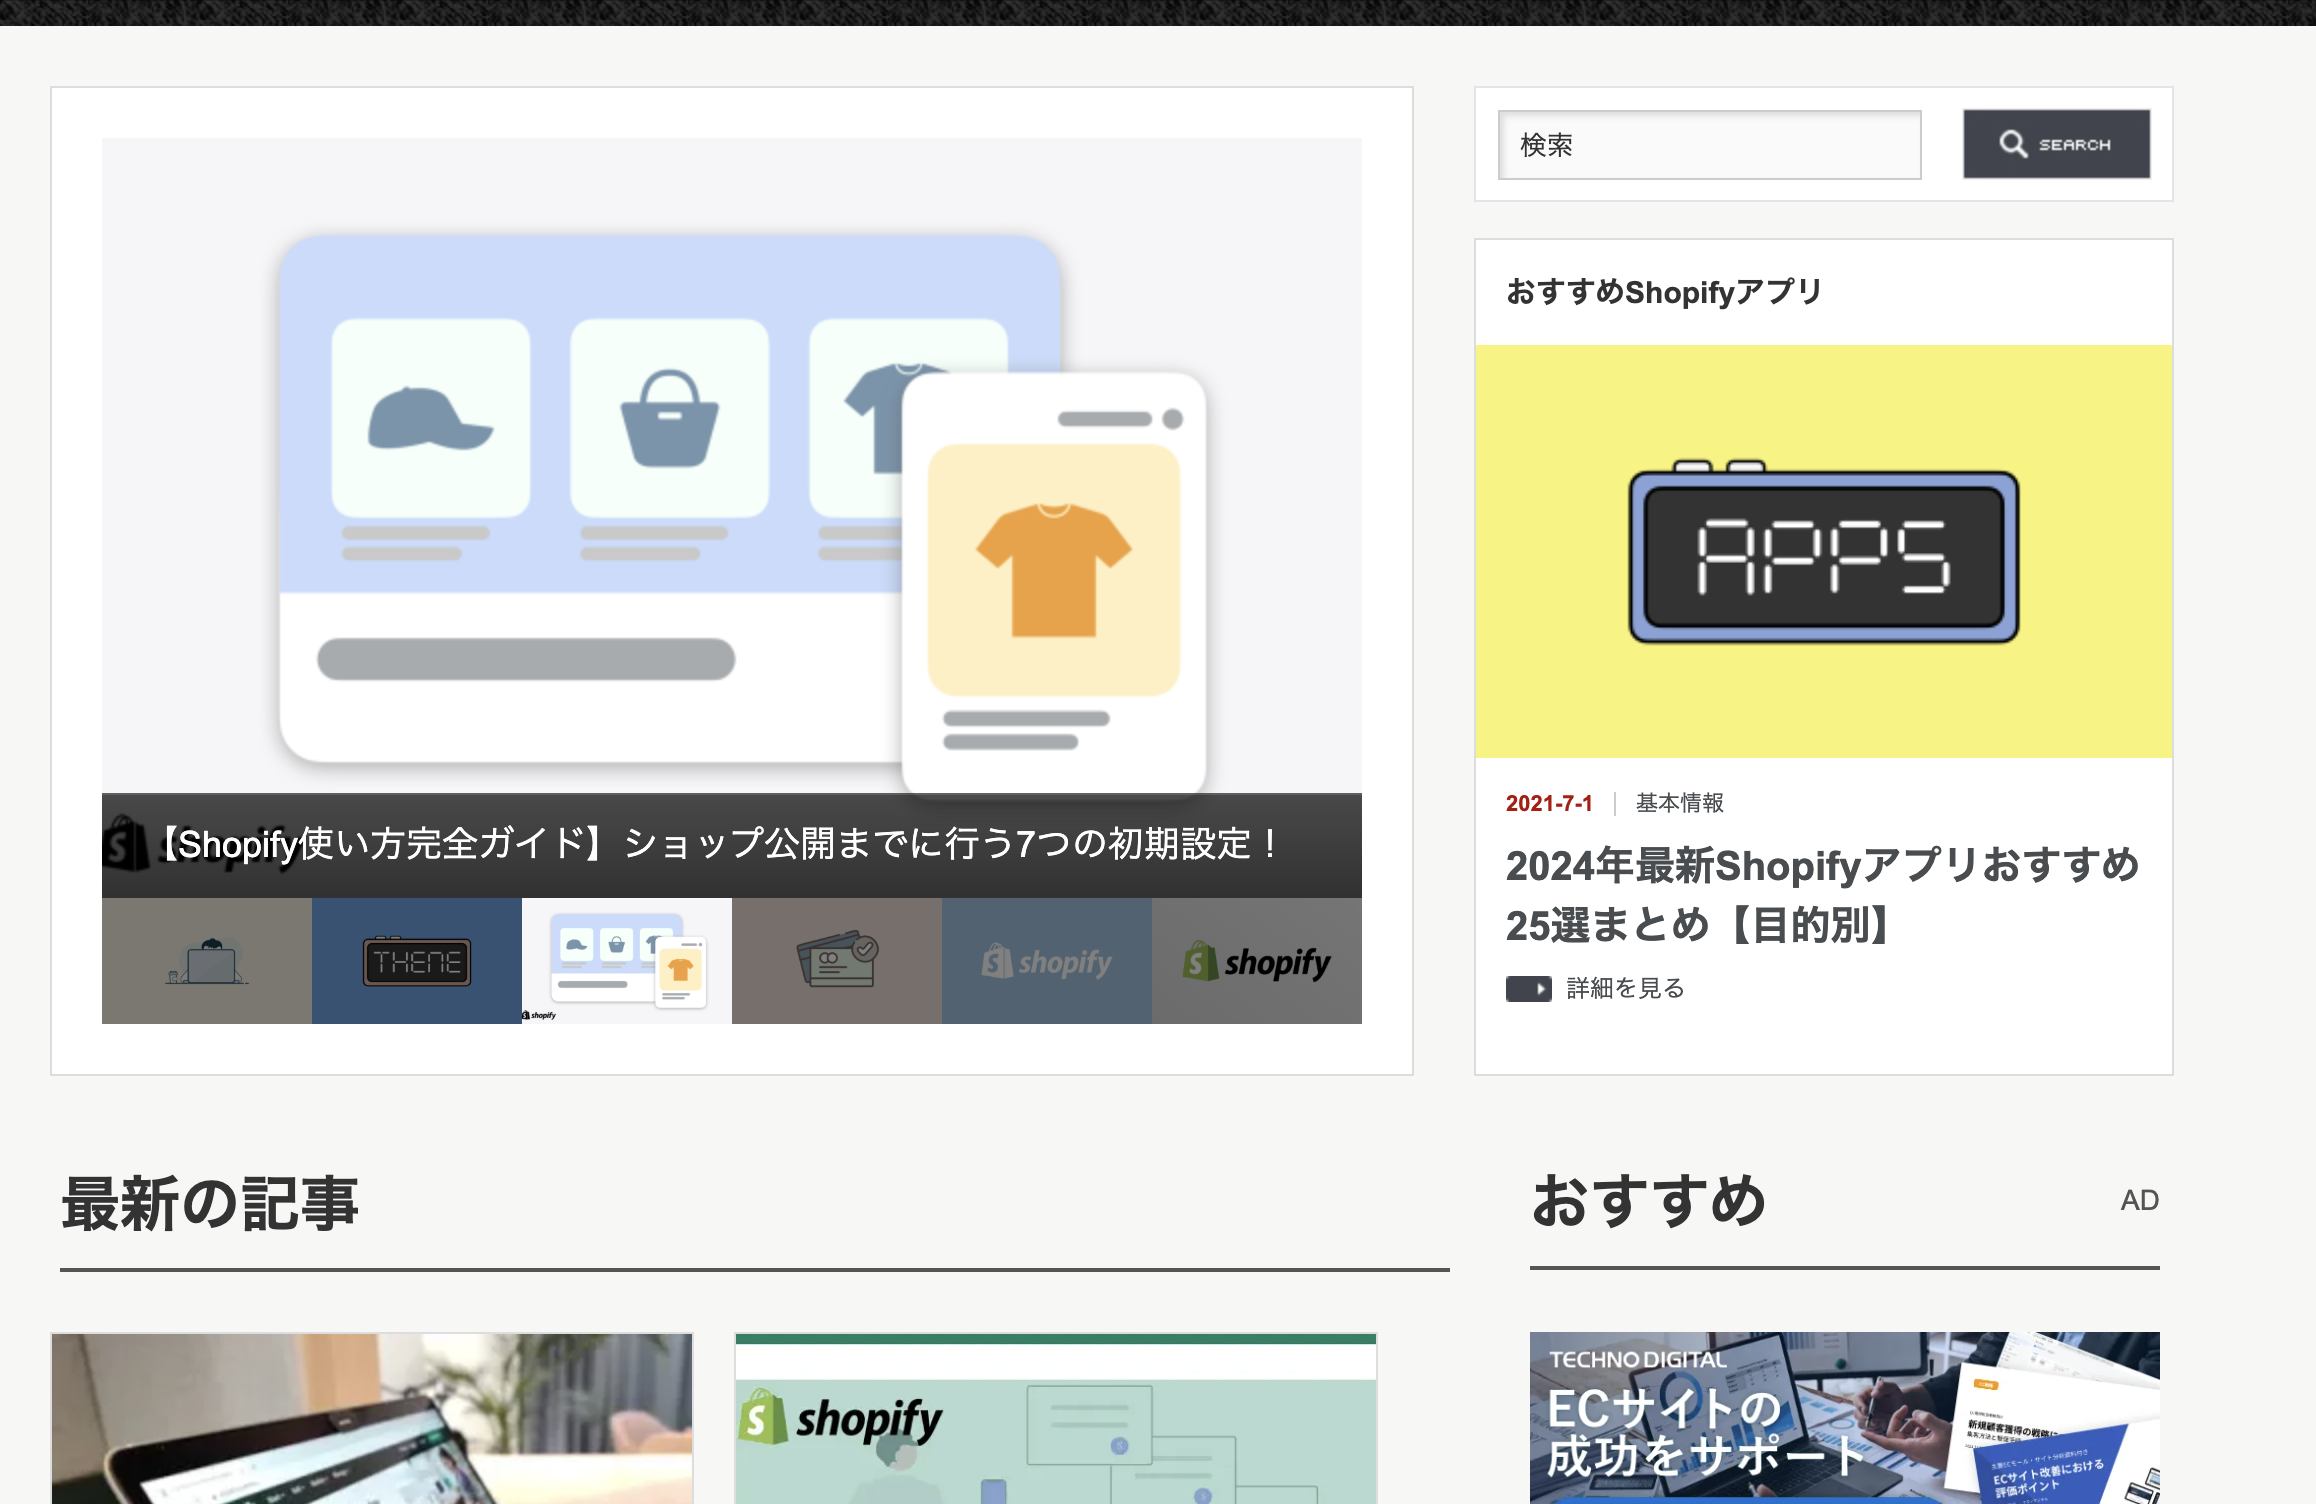Screen dimensions: 2316x1504
Task: Click the 最新の記事 heading
Action: pyautogui.click(x=210, y=1203)
